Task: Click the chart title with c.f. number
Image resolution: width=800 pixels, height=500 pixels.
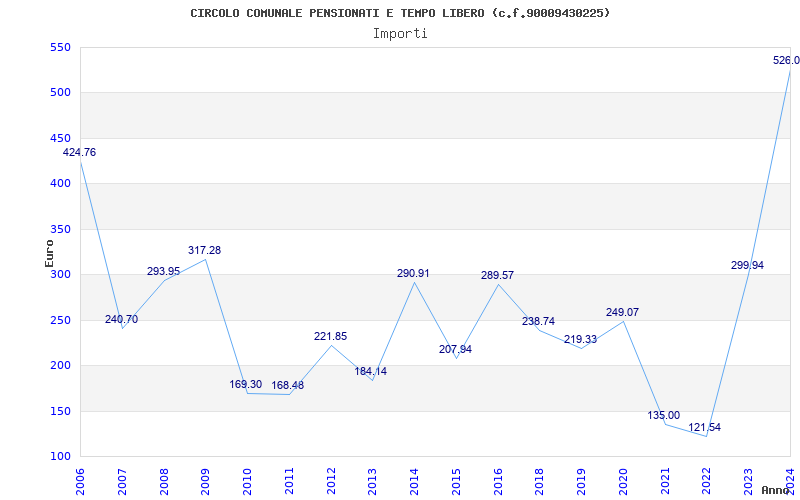Action: [x=400, y=13]
